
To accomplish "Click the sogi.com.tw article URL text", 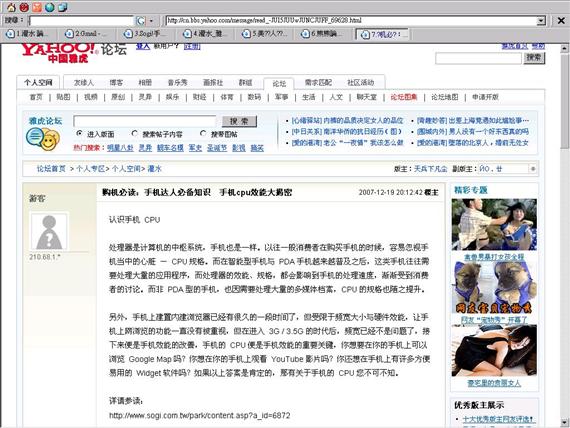I will point(200,415).
